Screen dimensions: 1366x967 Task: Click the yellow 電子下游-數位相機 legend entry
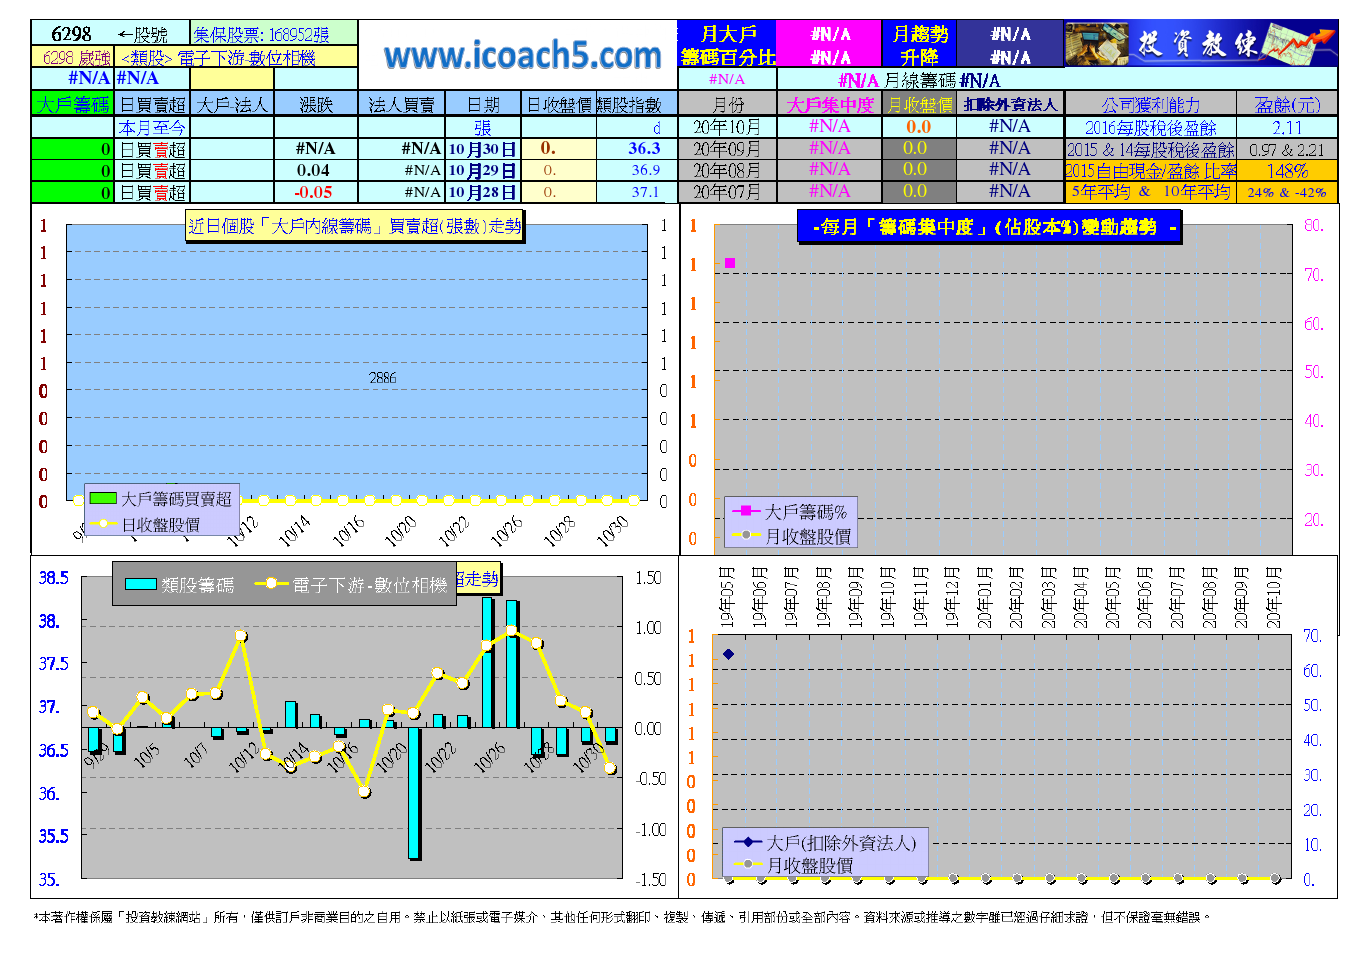pyautogui.click(x=351, y=584)
